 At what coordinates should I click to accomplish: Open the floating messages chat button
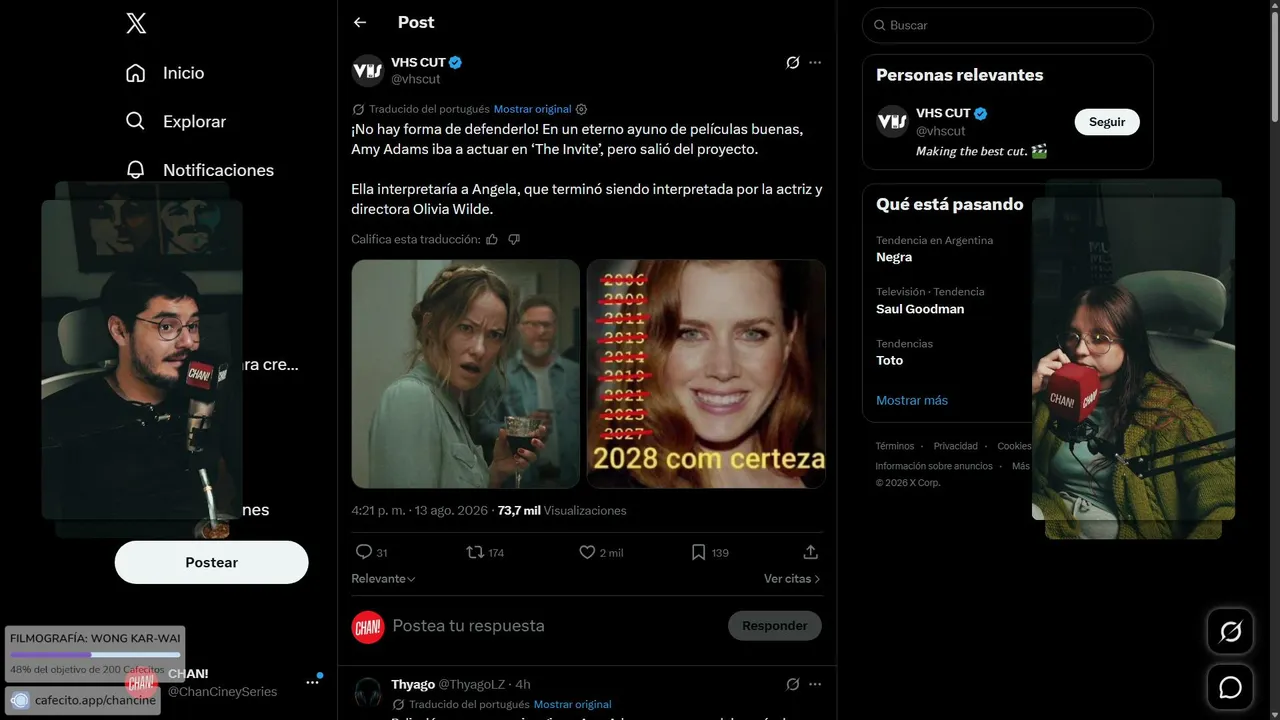pyautogui.click(x=1230, y=687)
